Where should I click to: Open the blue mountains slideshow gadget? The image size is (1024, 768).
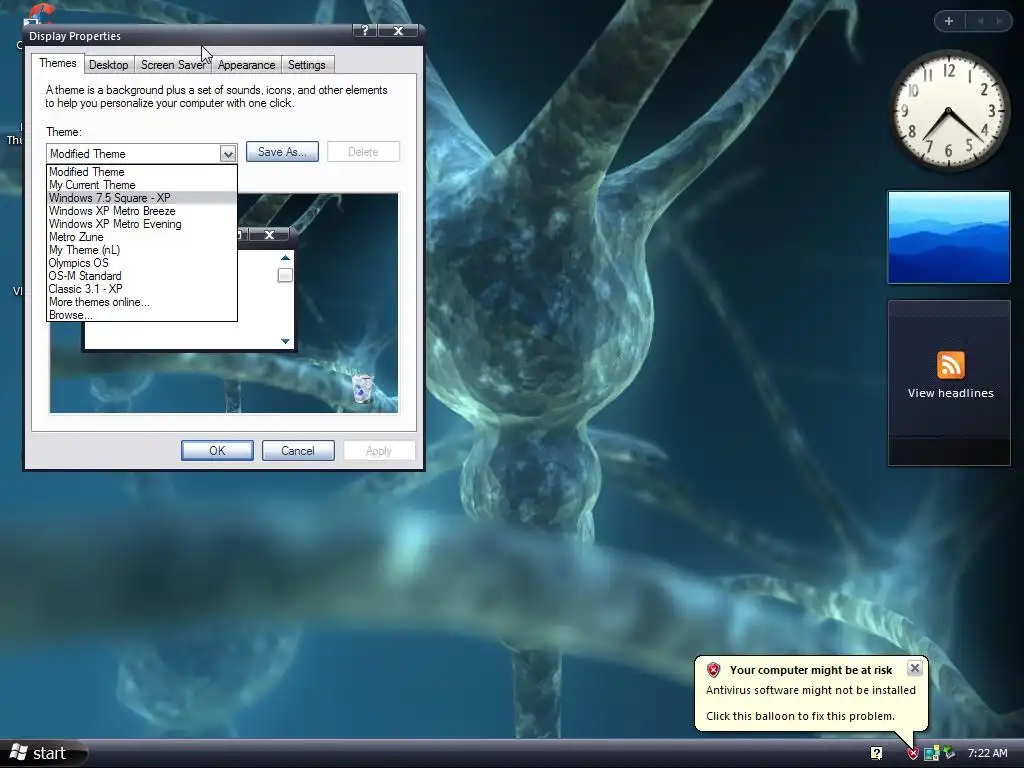tap(949, 237)
